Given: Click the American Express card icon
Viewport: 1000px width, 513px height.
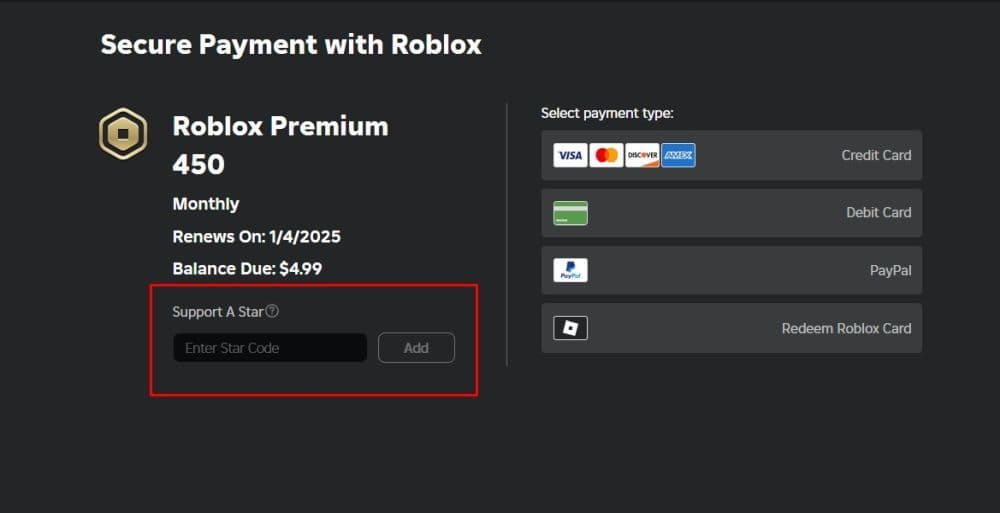Looking at the screenshot, I should 678,155.
